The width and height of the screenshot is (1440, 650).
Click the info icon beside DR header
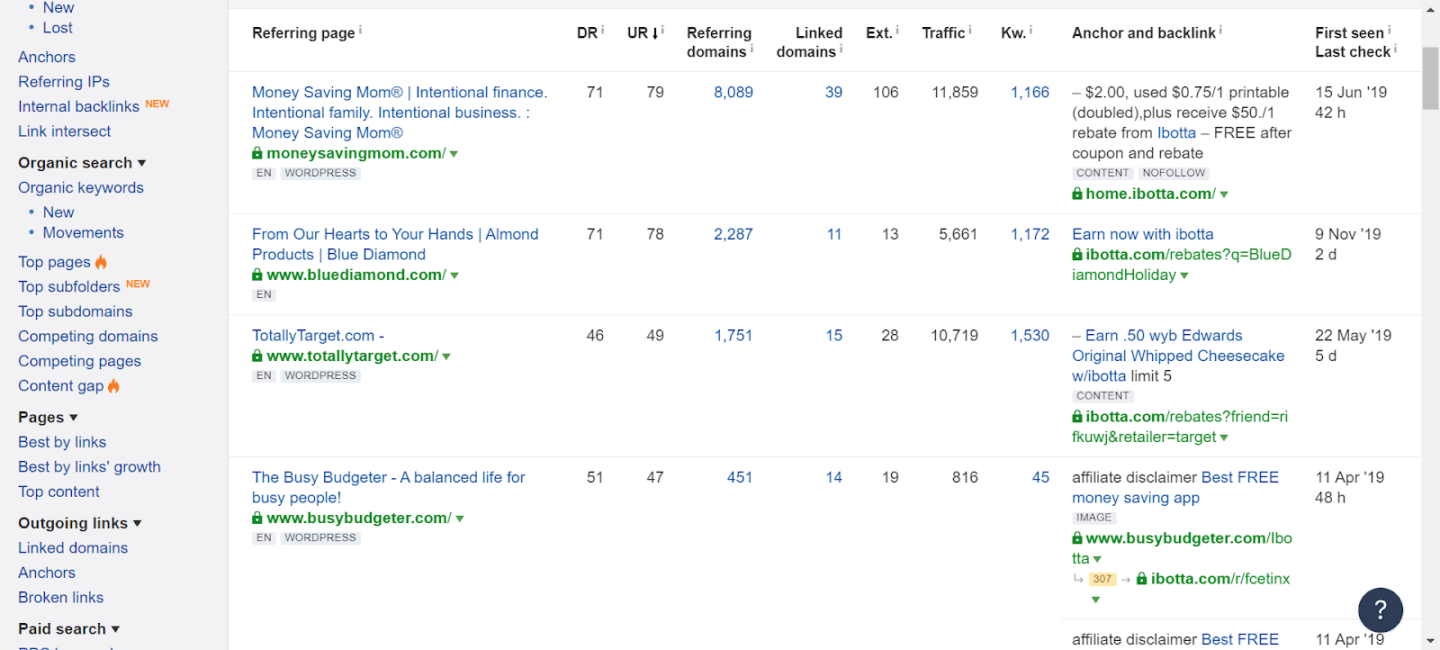tap(603, 31)
